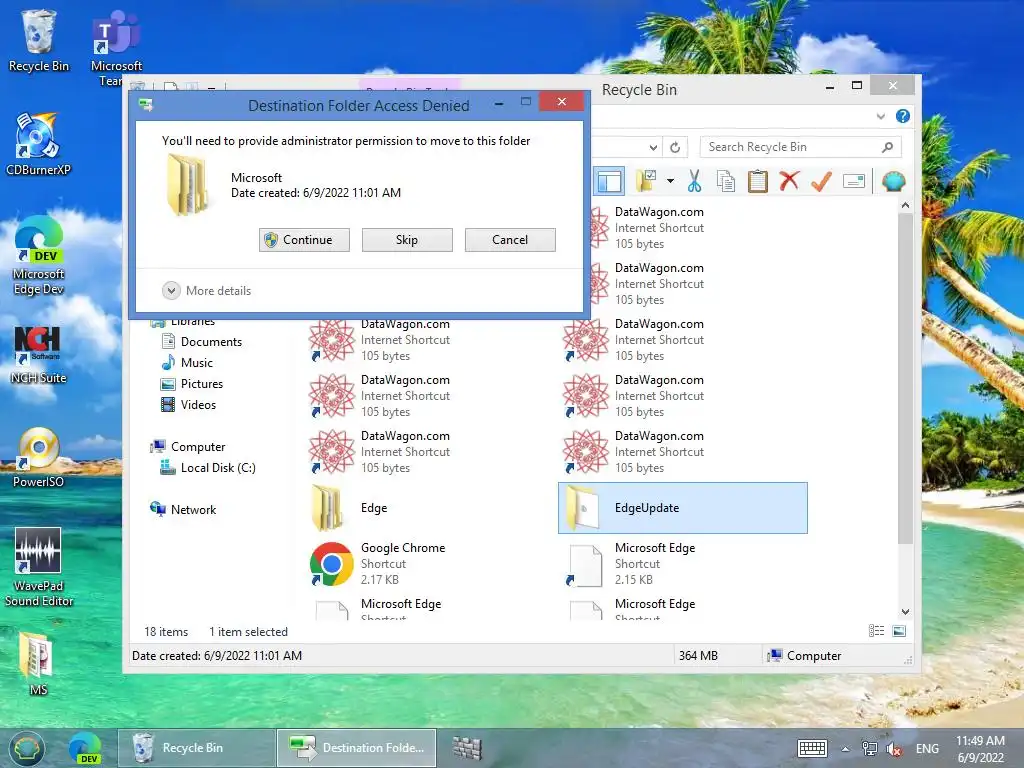Switch to Recycle Bin taskbar button
The width and height of the screenshot is (1024, 768).
pos(196,748)
